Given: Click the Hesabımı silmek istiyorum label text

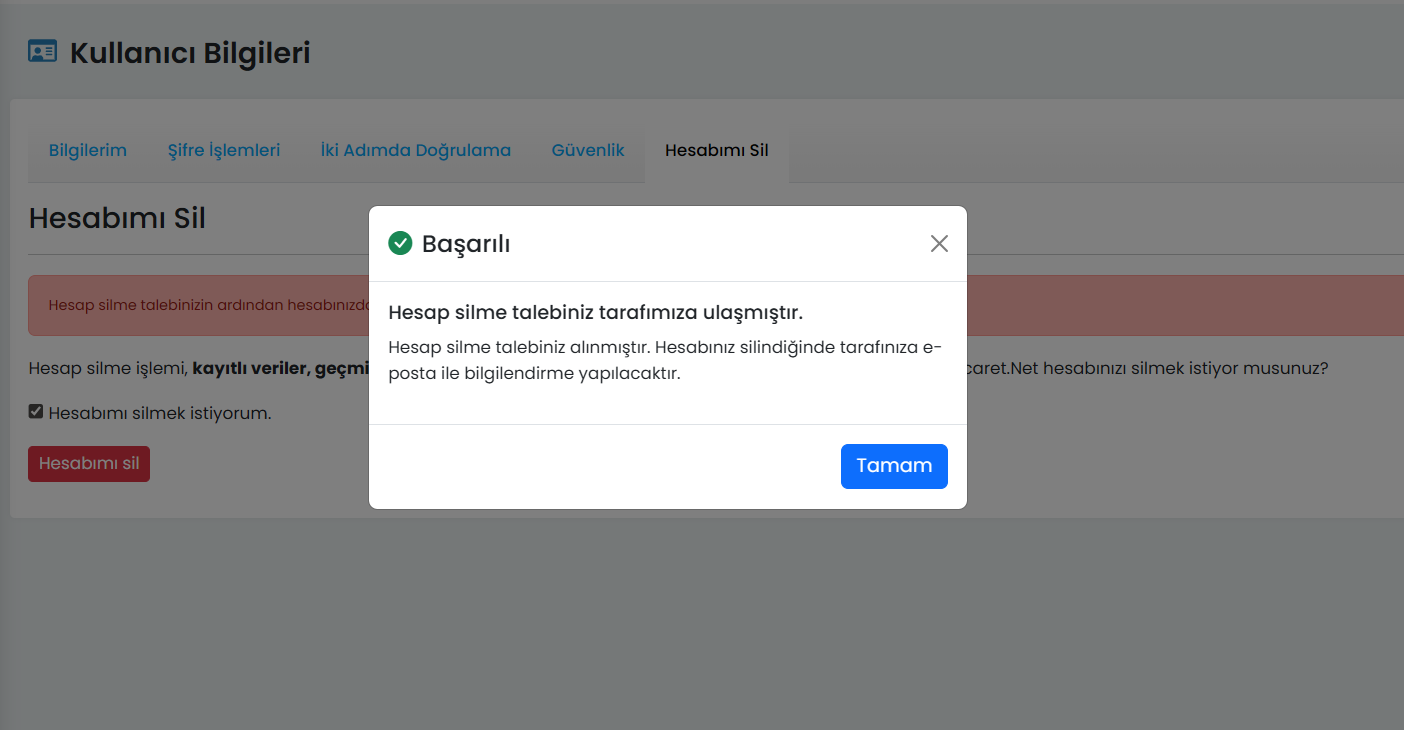Looking at the screenshot, I should [x=160, y=413].
